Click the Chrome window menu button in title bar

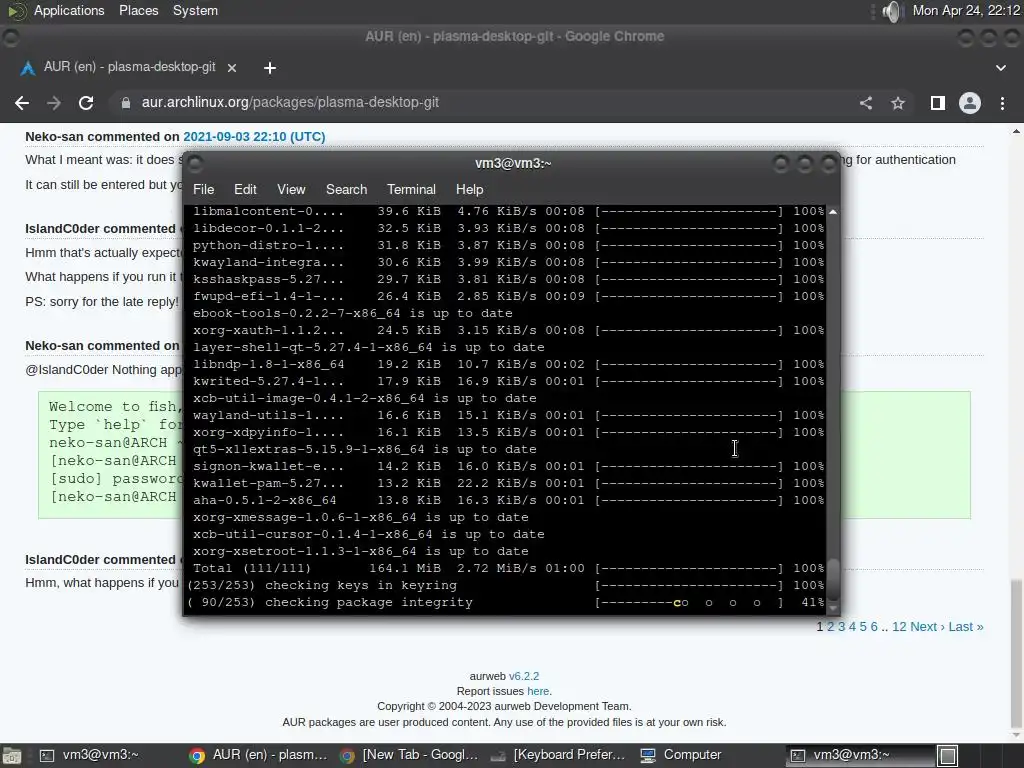[x=10, y=37]
